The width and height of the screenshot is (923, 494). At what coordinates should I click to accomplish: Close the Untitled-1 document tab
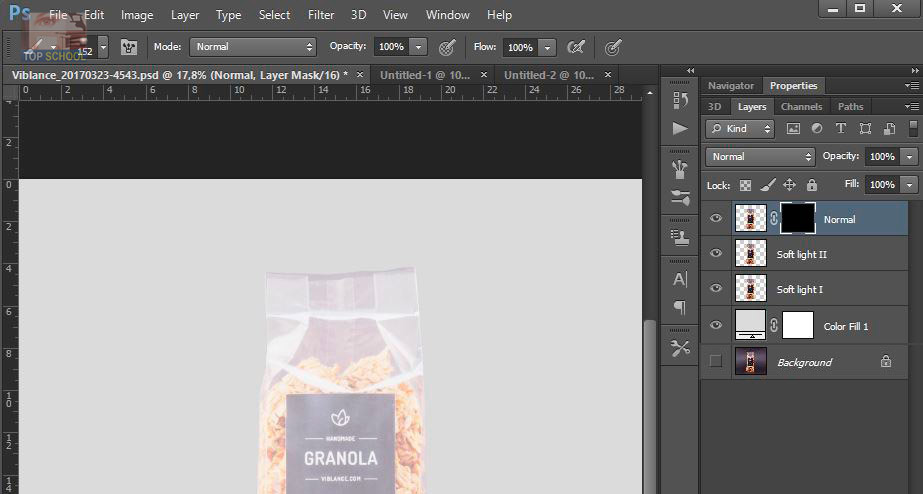point(484,75)
